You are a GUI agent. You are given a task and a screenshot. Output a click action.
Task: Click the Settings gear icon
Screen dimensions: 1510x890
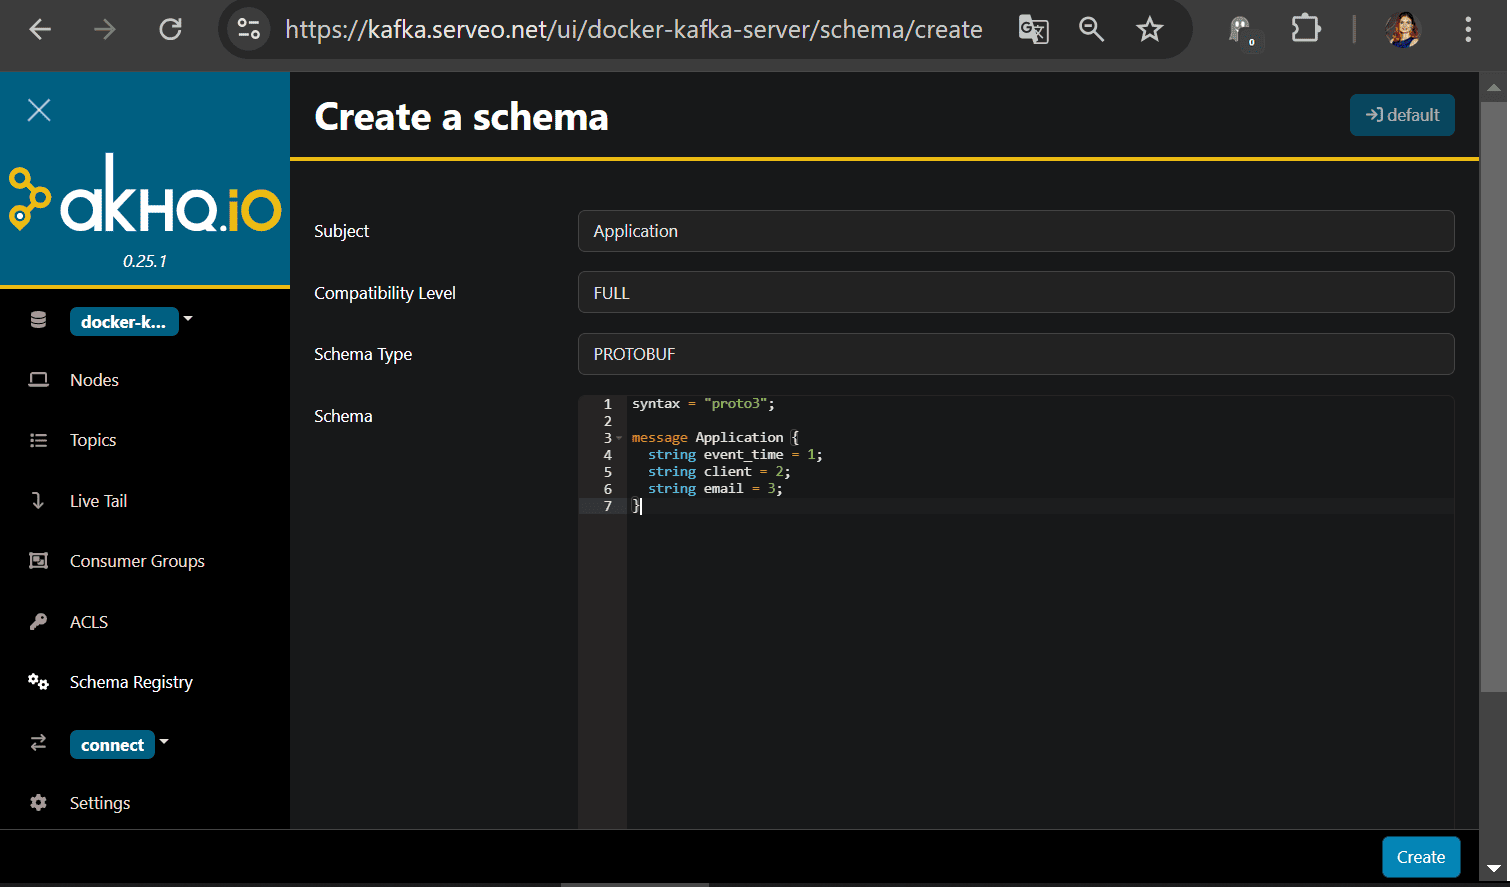(x=39, y=803)
